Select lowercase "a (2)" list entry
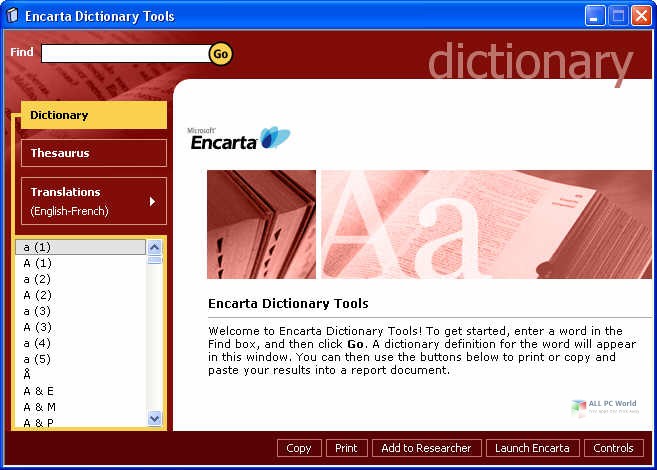 coord(80,279)
